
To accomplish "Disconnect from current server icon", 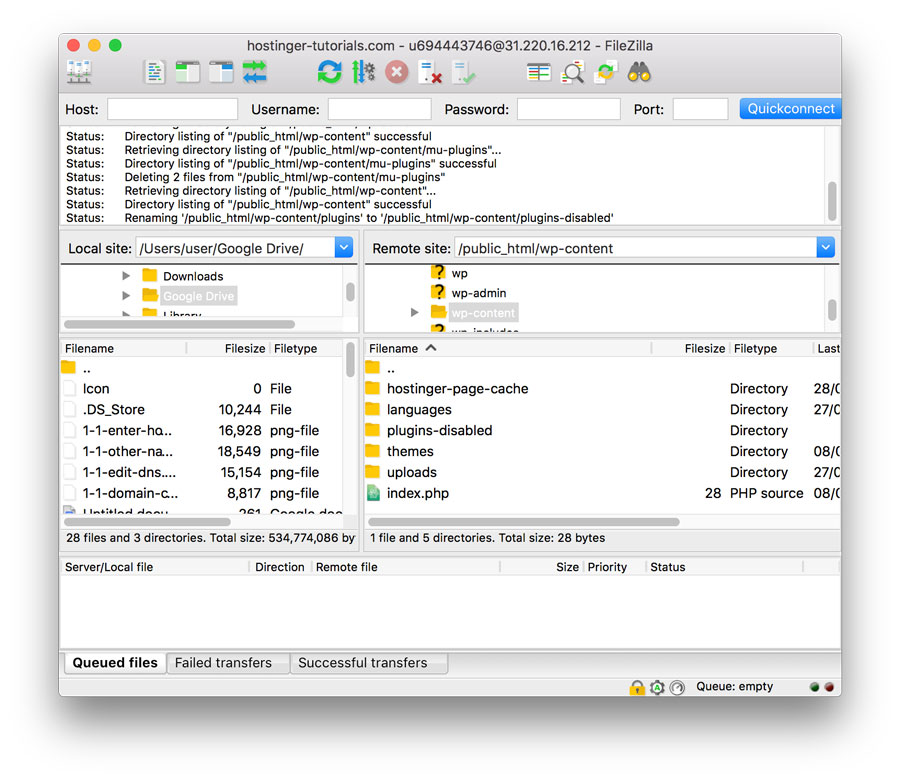I will tap(430, 72).
